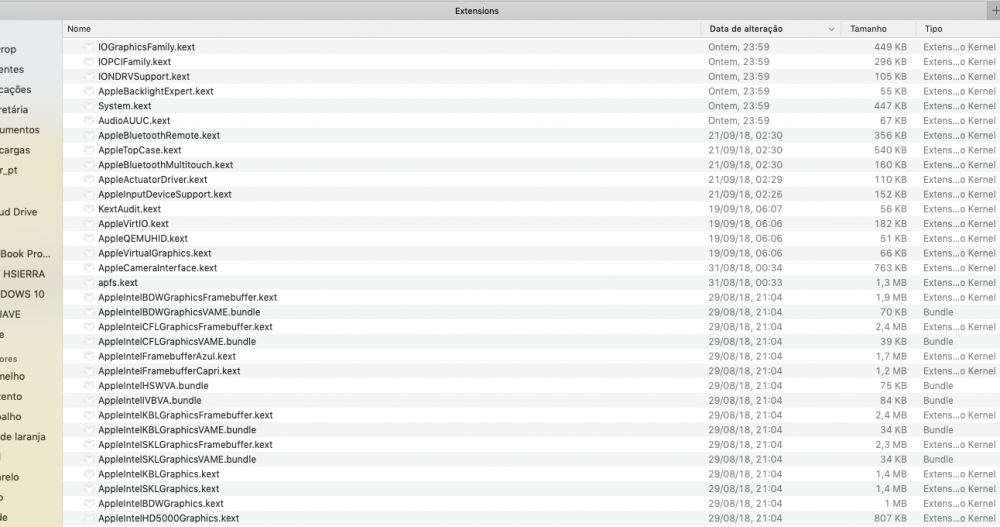Click the apfs.kext file icon
The width and height of the screenshot is (1000, 527).
coord(89,282)
